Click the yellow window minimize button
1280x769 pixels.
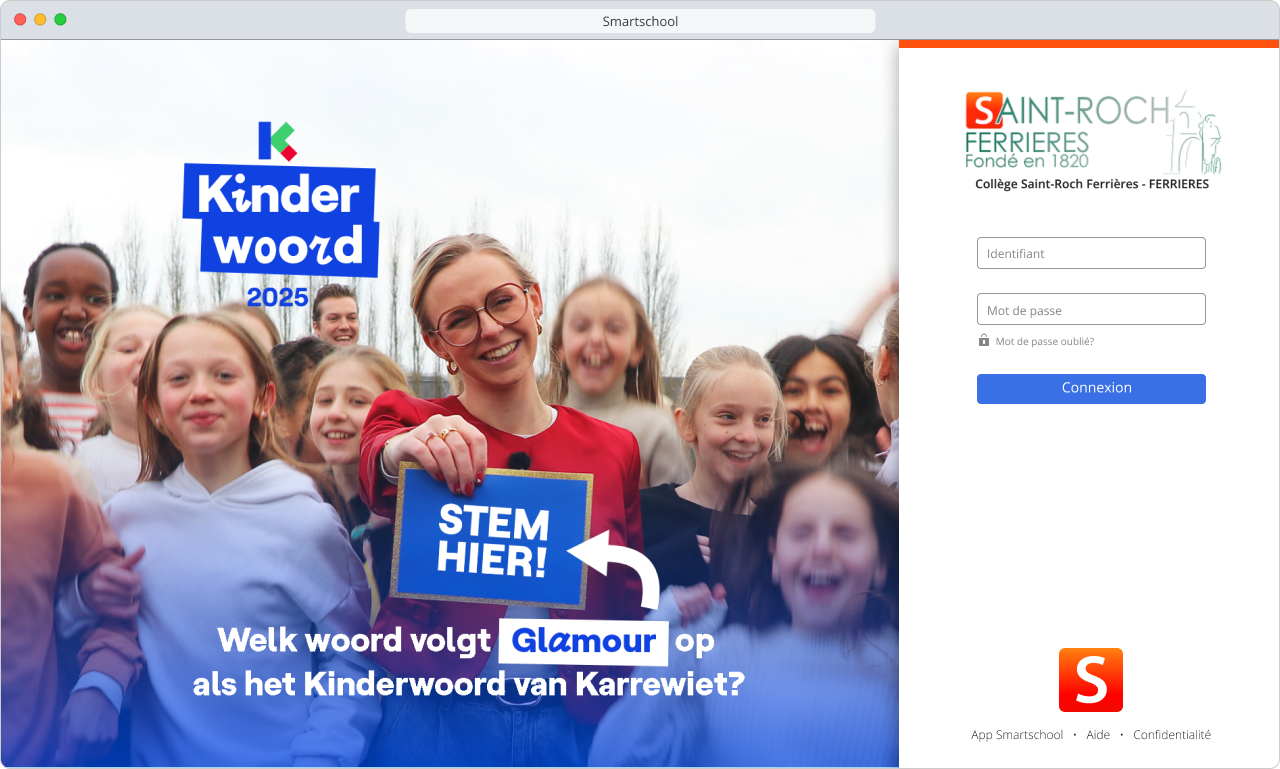(40, 19)
